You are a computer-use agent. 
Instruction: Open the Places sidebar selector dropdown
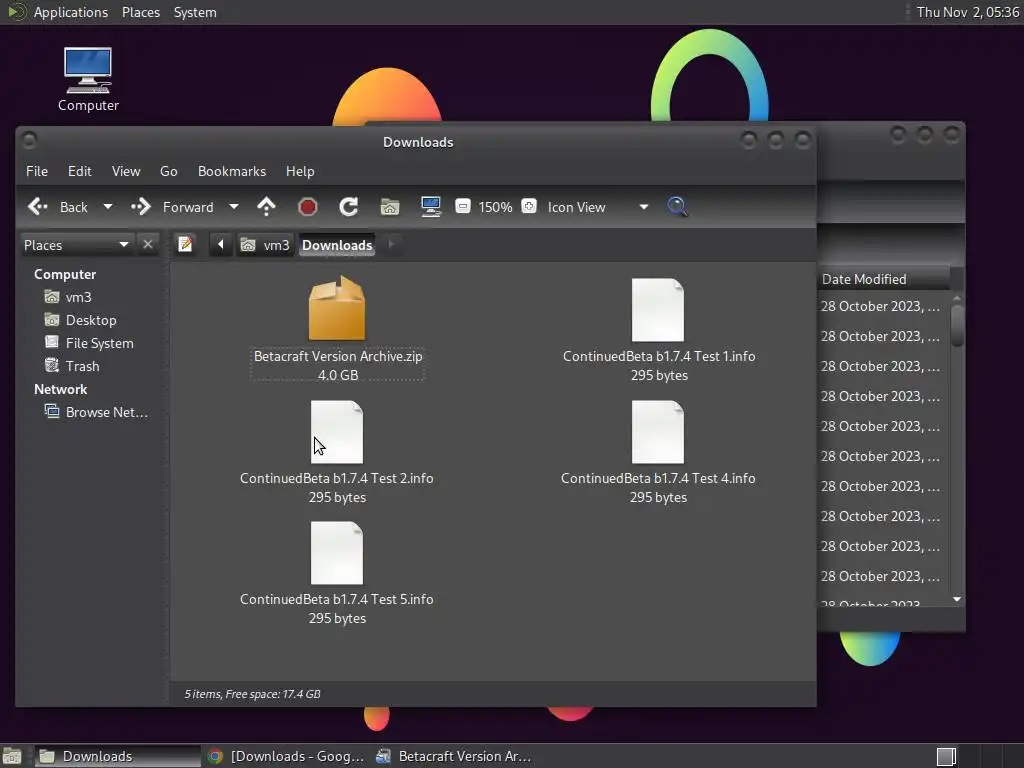coord(77,245)
